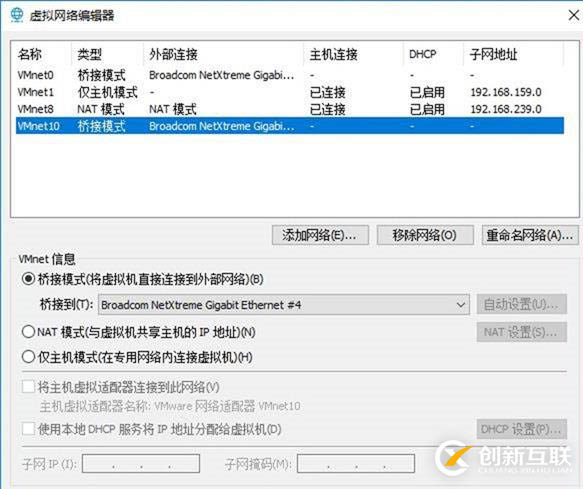
Task: Select the highlighted VMnet10 row
Action: click(290, 126)
